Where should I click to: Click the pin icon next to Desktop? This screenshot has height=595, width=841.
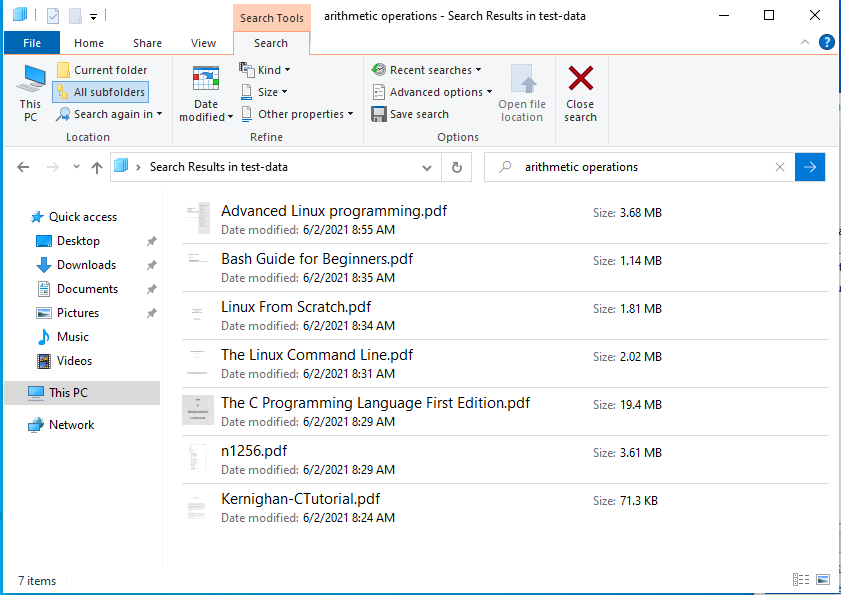pos(152,241)
